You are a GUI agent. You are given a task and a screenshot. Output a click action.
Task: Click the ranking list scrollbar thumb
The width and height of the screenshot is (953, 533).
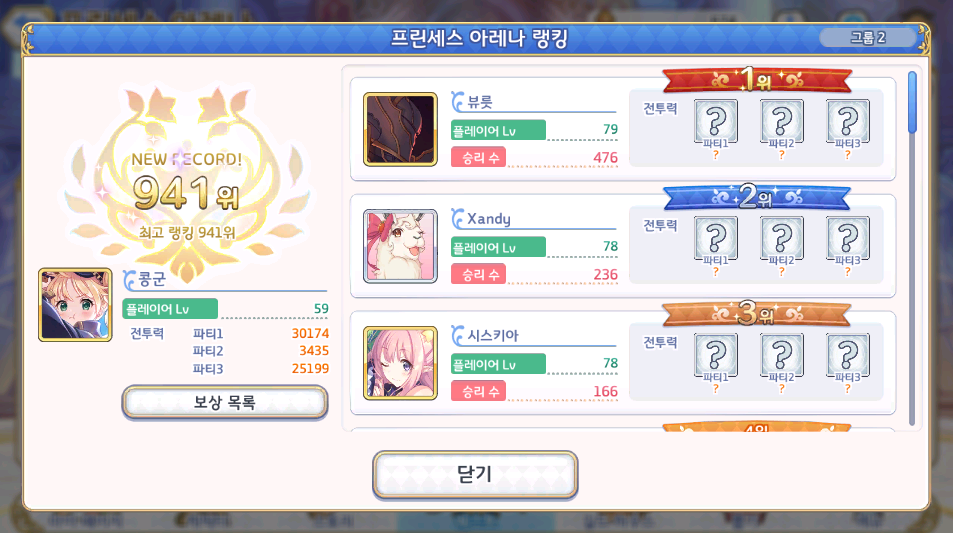(912, 102)
